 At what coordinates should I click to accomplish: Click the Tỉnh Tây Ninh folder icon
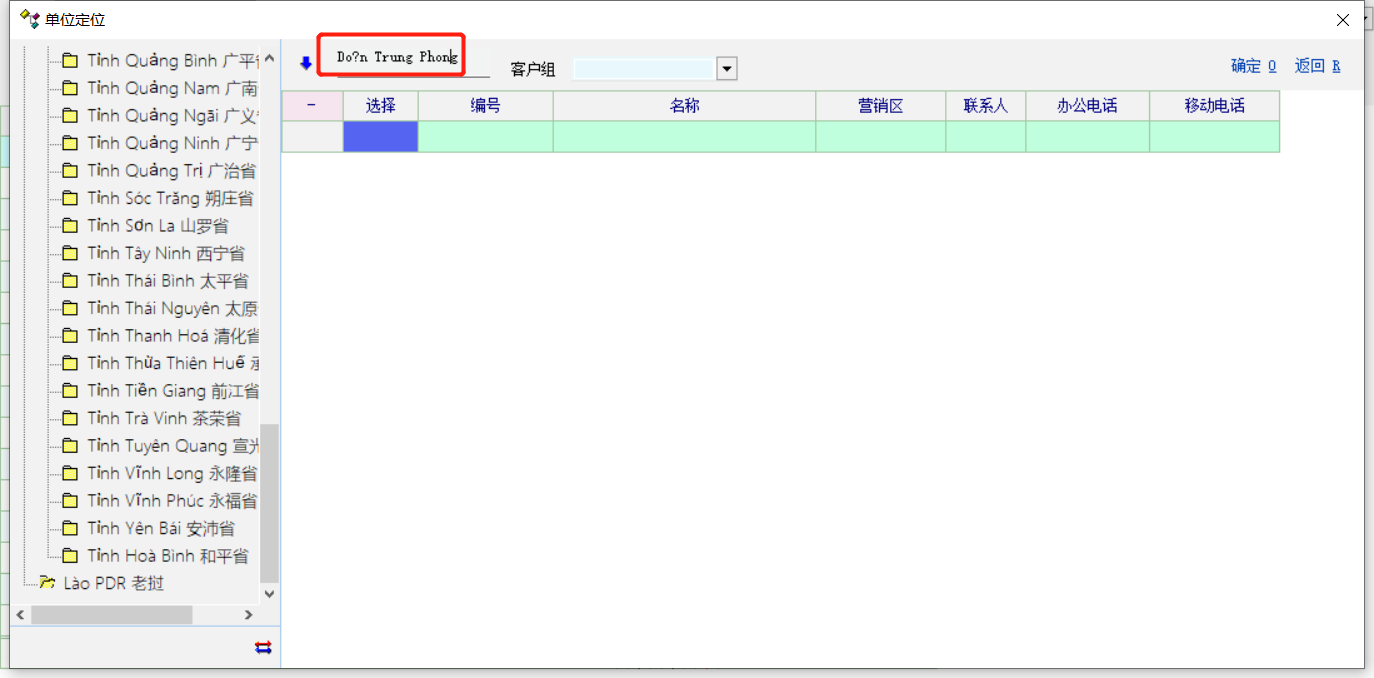[70, 254]
